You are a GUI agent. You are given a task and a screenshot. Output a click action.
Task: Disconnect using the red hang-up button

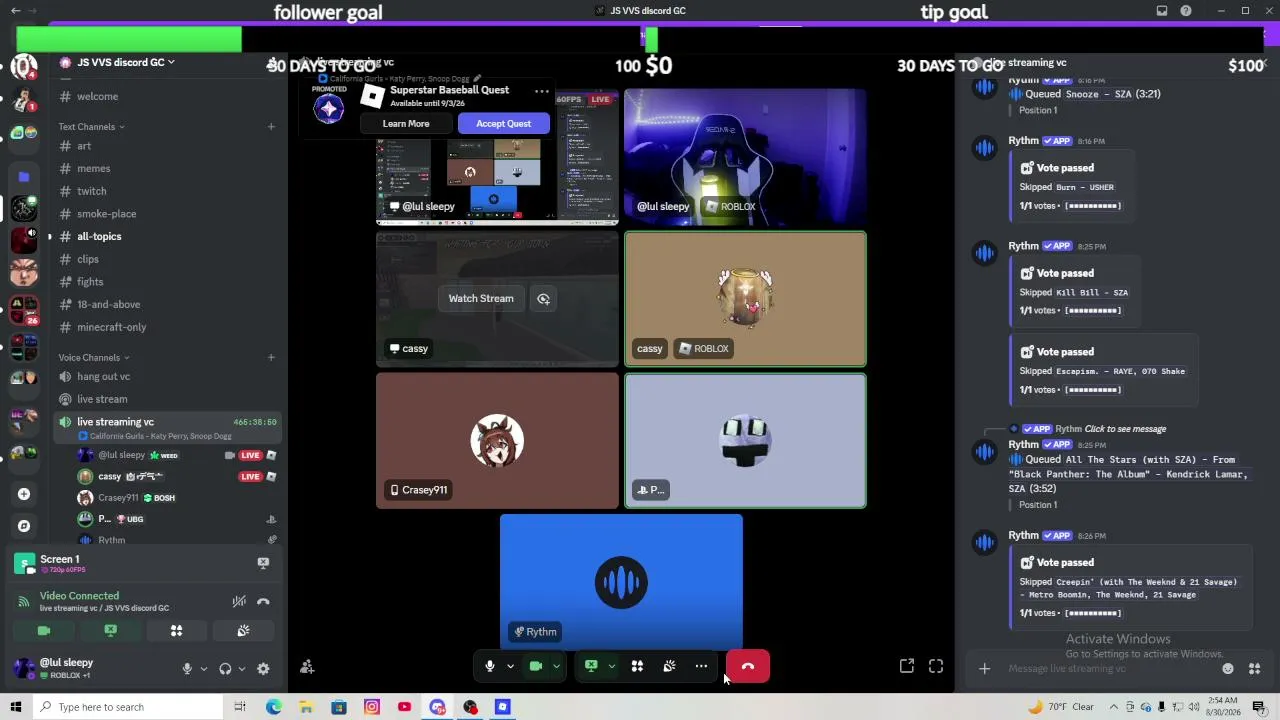(748, 666)
